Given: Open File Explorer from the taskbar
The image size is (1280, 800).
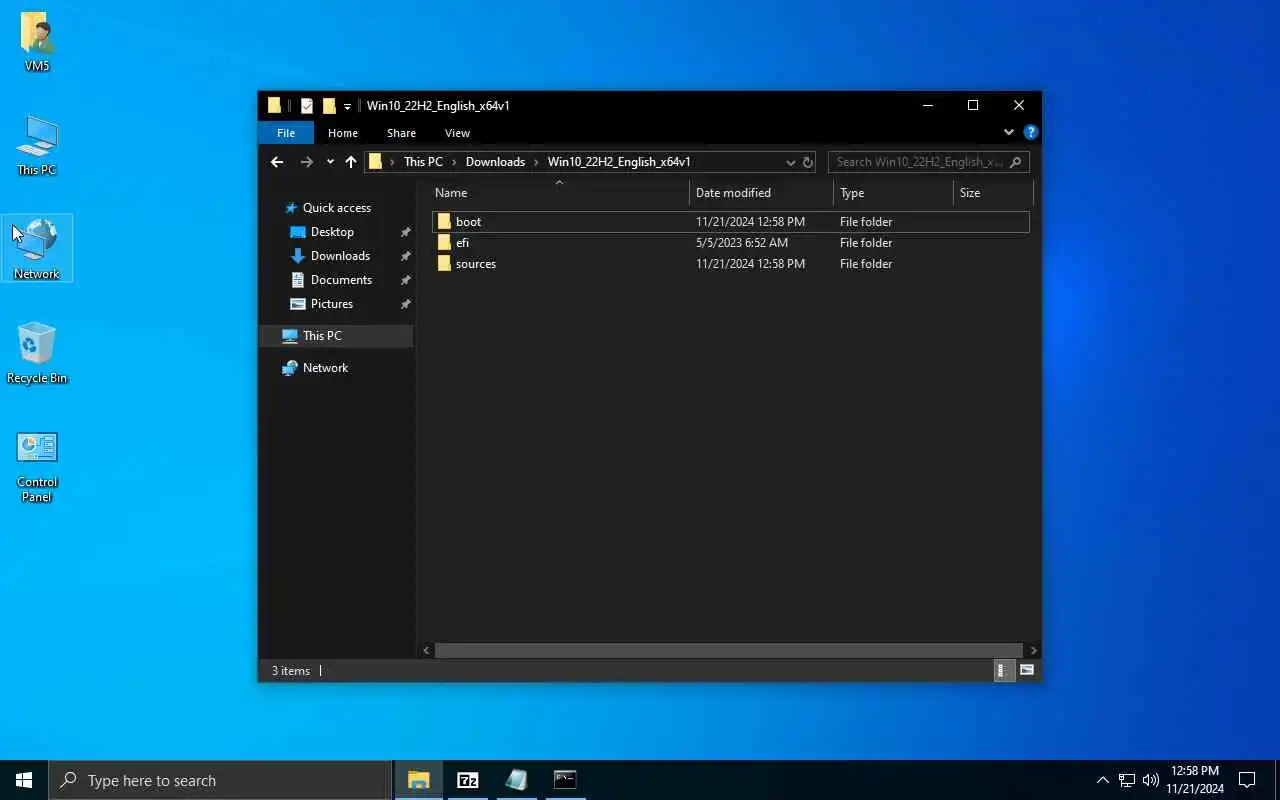Looking at the screenshot, I should point(418,780).
